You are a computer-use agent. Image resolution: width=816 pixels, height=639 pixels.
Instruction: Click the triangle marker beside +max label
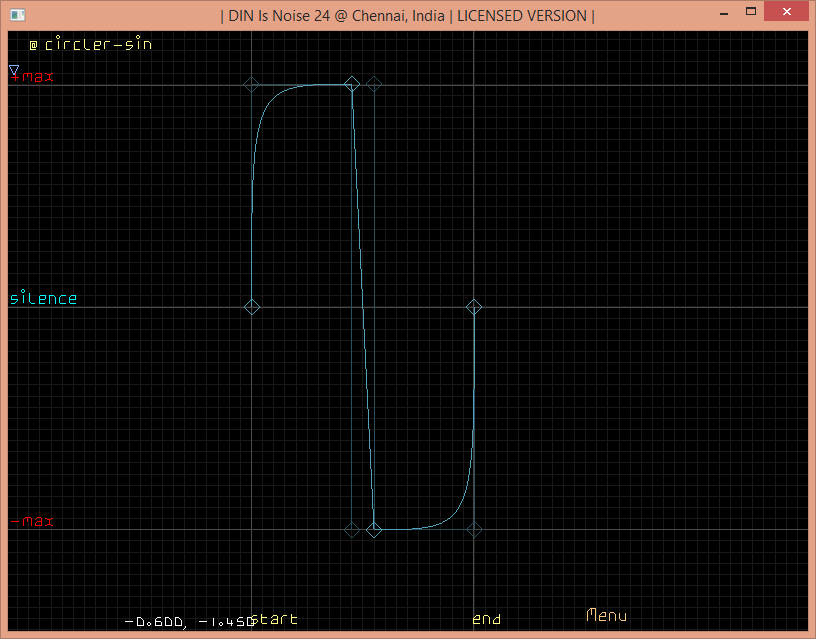coord(14,71)
